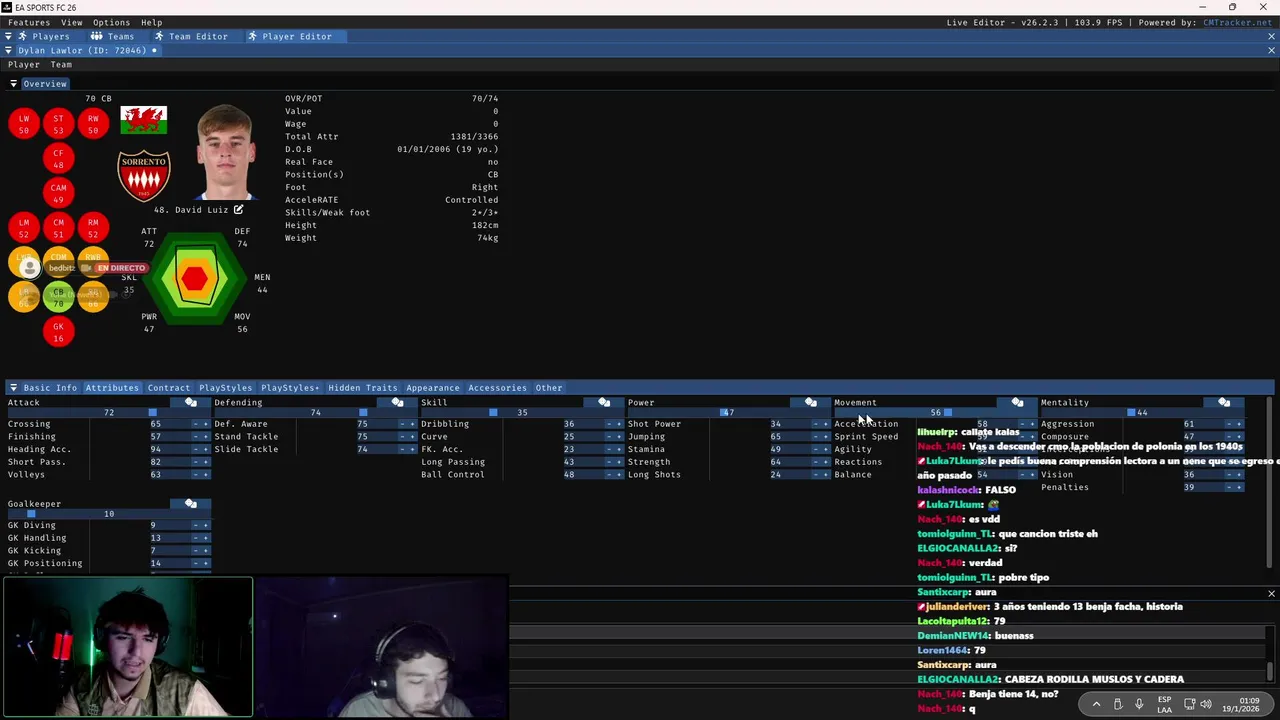The image size is (1280, 720).
Task: Increase Heading Acc. with the plus button
Action: coord(205,450)
